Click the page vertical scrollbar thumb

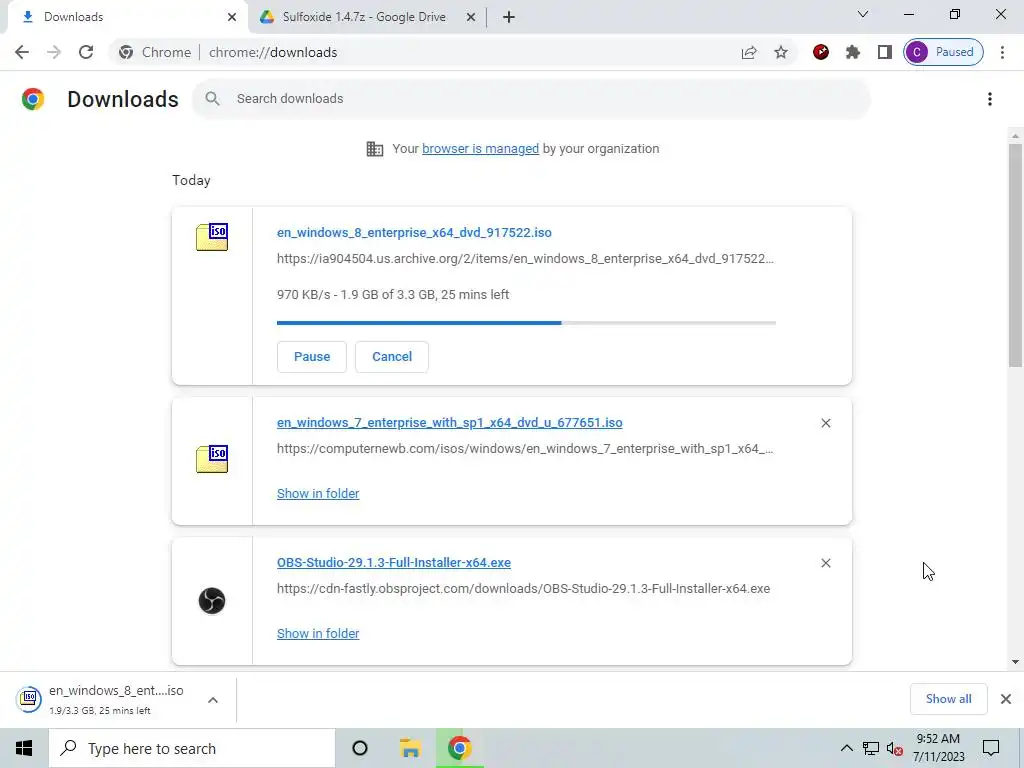coord(1015,255)
